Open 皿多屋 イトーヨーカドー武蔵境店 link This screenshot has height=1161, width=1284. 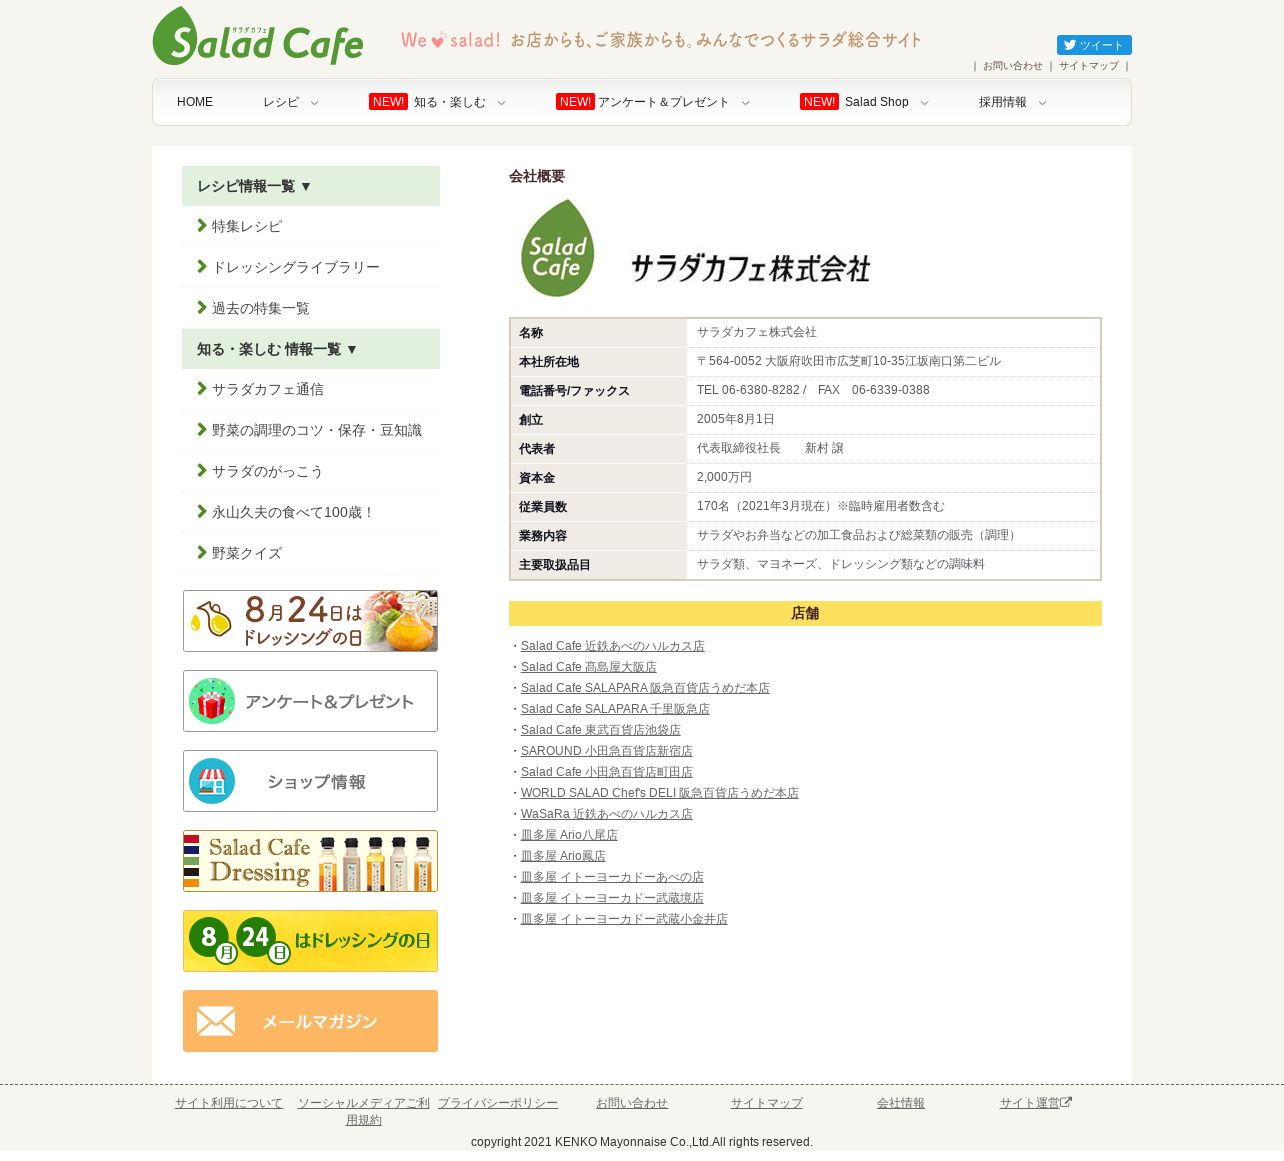pos(612,898)
